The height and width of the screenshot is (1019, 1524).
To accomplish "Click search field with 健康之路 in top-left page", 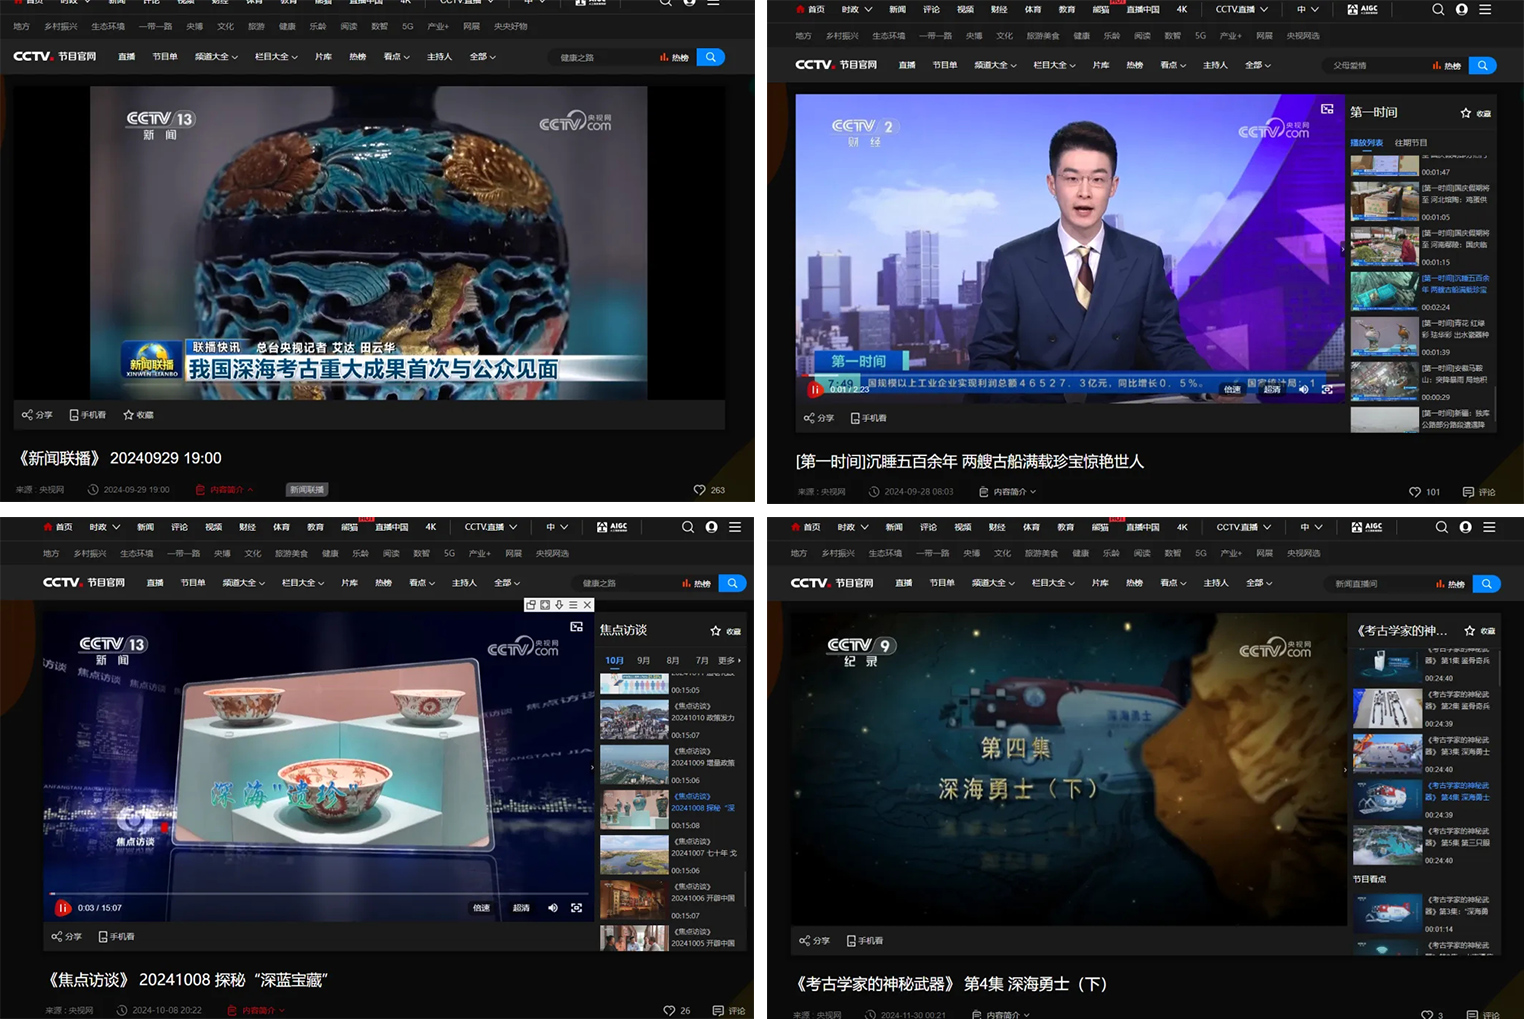I will point(603,57).
